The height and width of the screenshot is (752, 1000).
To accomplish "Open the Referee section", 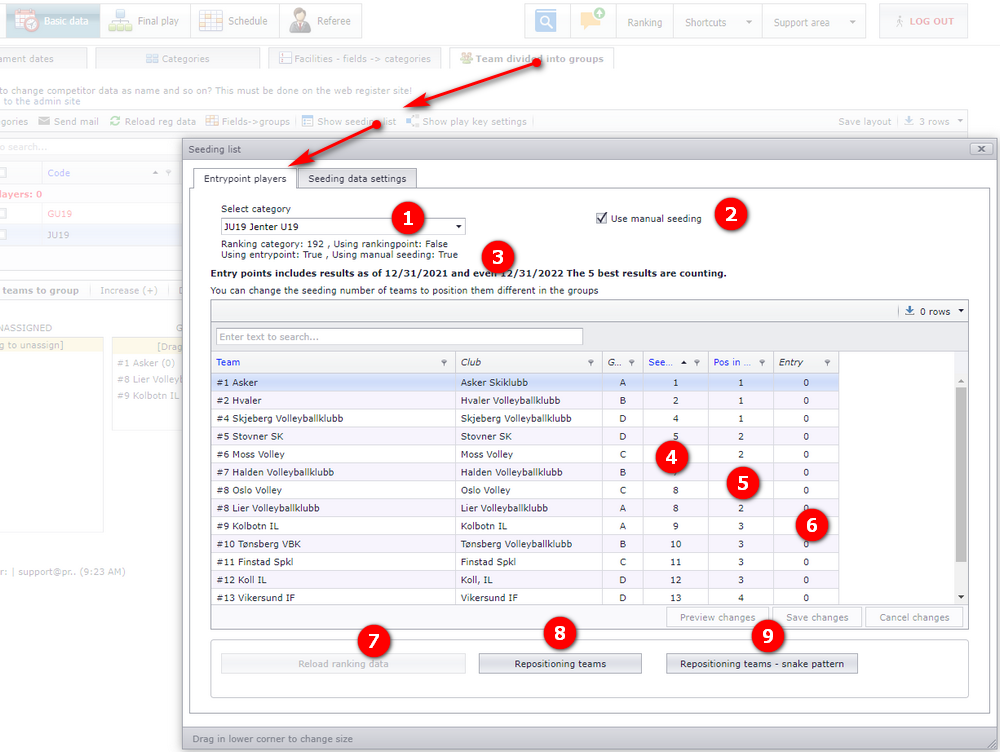I will [321, 21].
